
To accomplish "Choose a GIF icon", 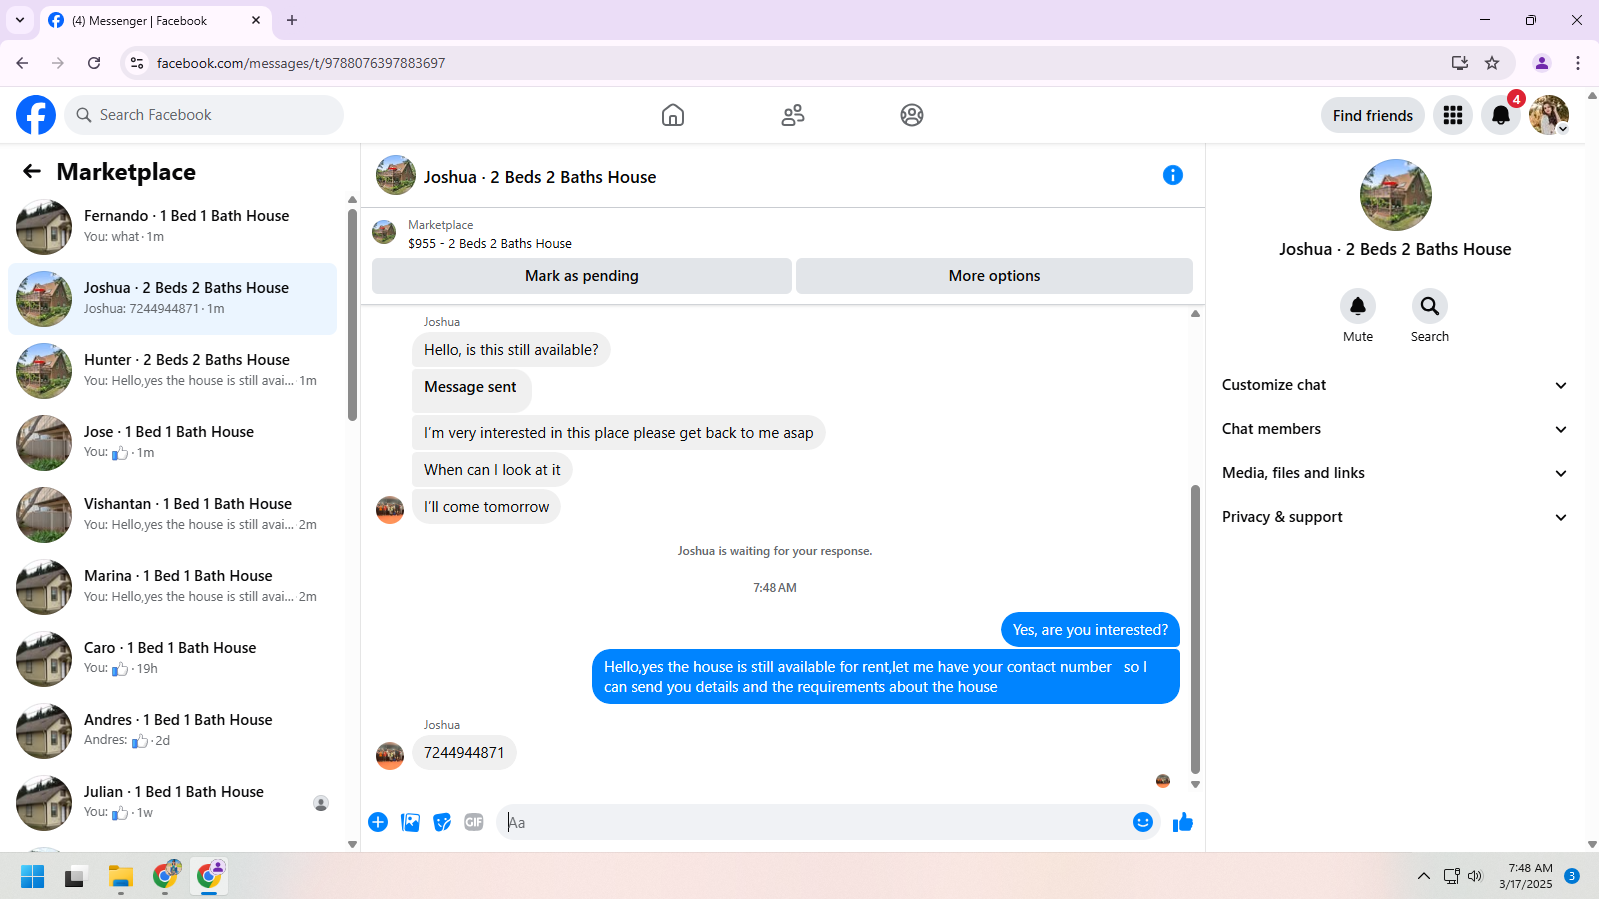I will pyautogui.click(x=474, y=822).
